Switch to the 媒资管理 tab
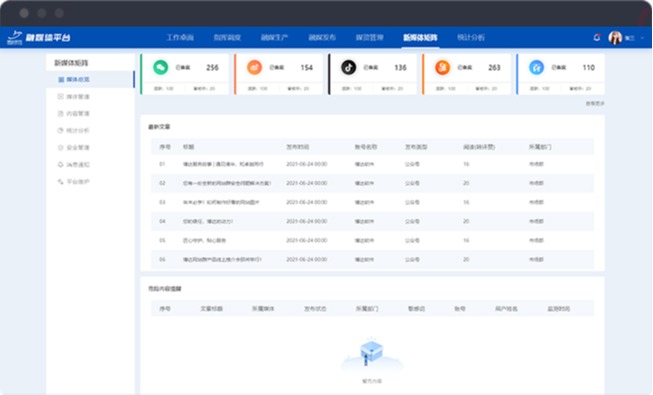Image resolution: width=653 pixels, height=395 pixels. pyautogui.click(x=369, y=38)
